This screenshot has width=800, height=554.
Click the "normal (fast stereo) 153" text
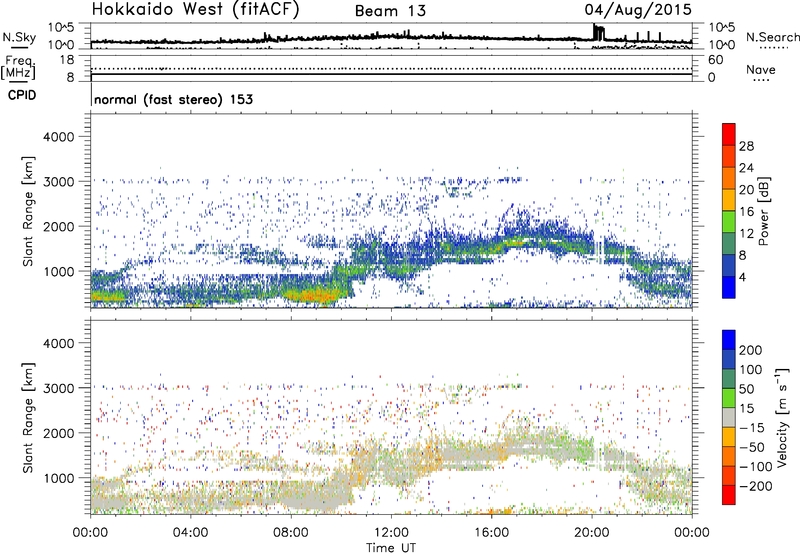173,99
